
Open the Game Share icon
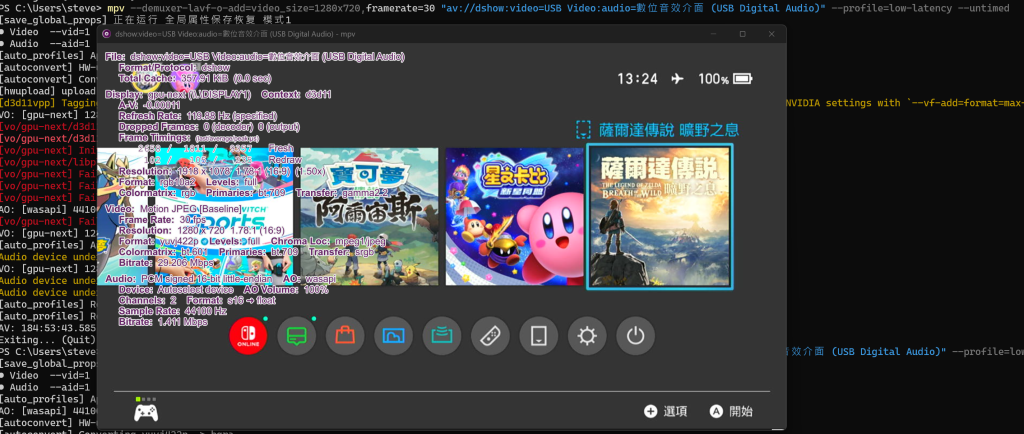click(x=442, y=336)
